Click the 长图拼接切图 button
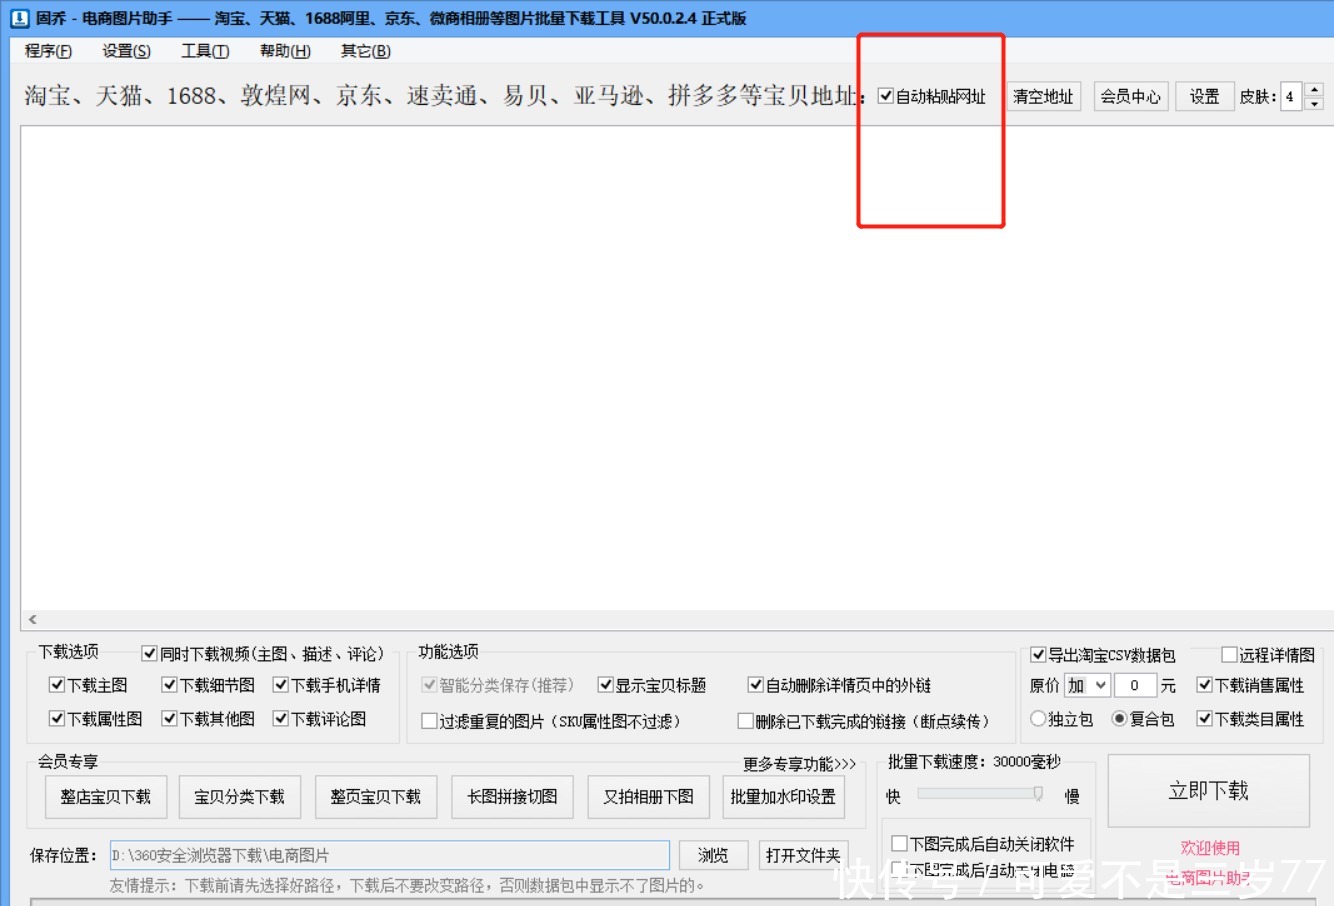1334x906 pixels. pyautogui.click(x=512, y=797)
